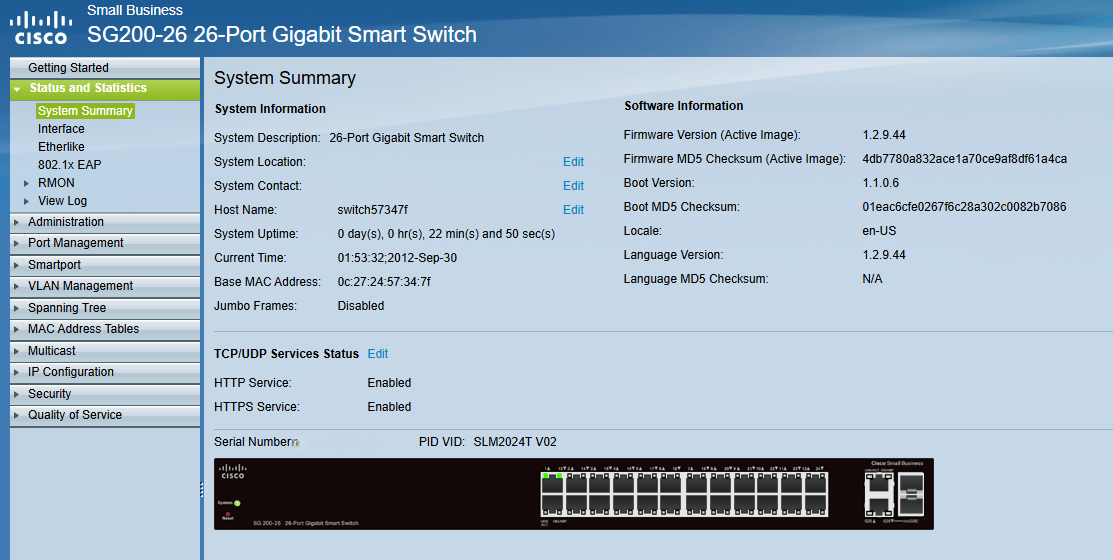Edit the TCP/UDP Services Status
Viewport: 1113px width, 560px height.
pyautogui.click(x=378, y=353)
